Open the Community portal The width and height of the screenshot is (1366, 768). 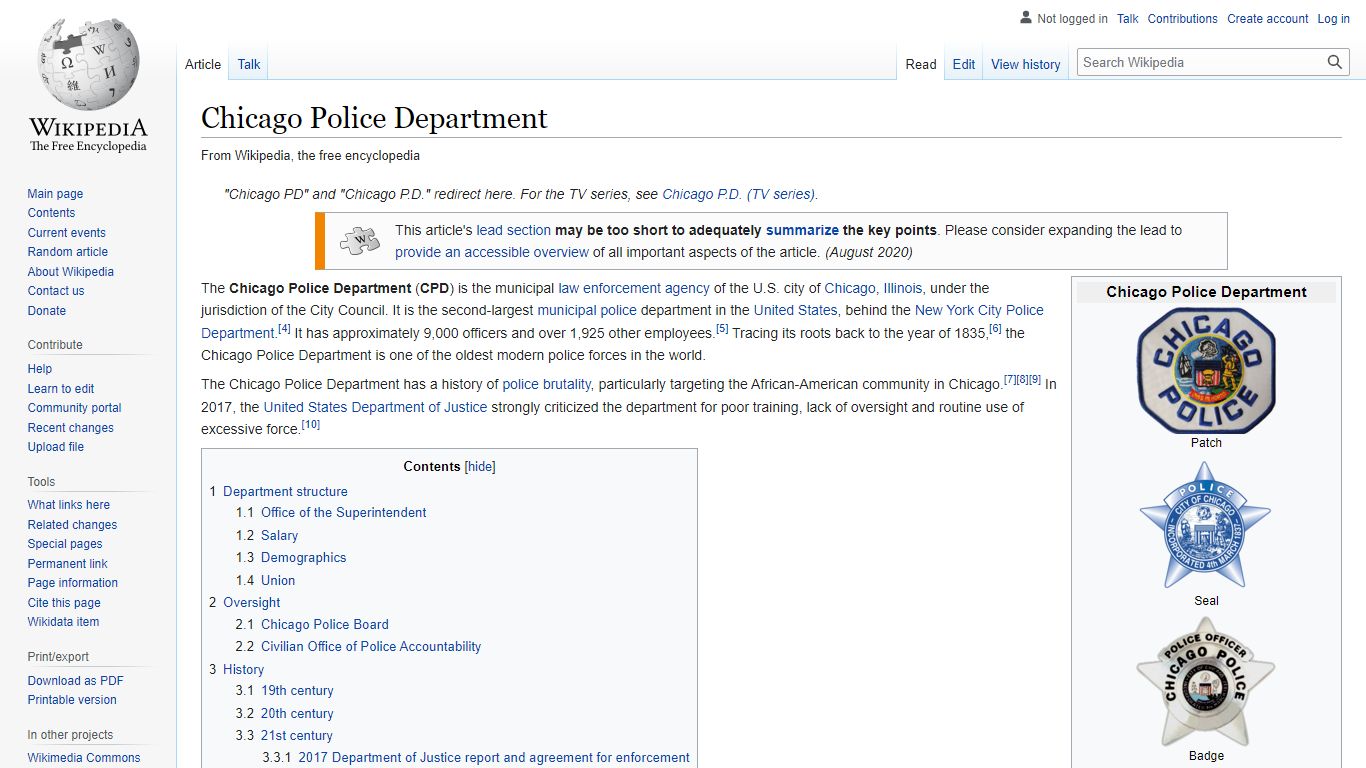pyautogui.click(x=75, y=408)
